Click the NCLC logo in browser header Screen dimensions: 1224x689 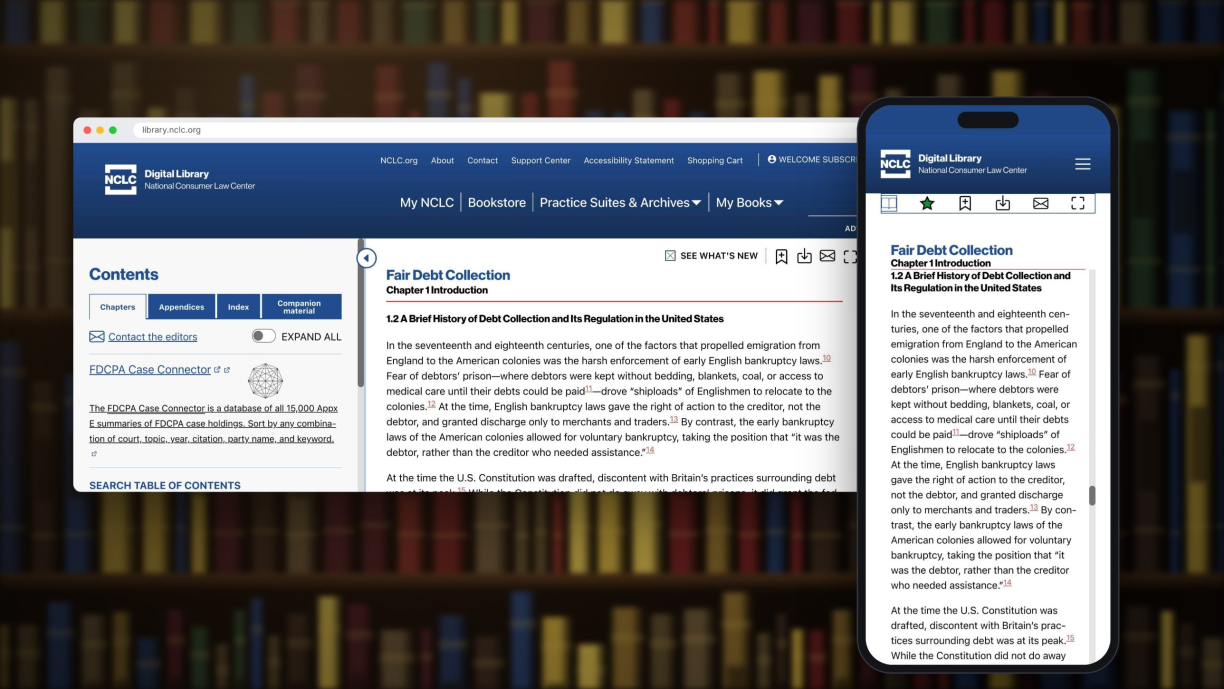click(x=121, y=179)
